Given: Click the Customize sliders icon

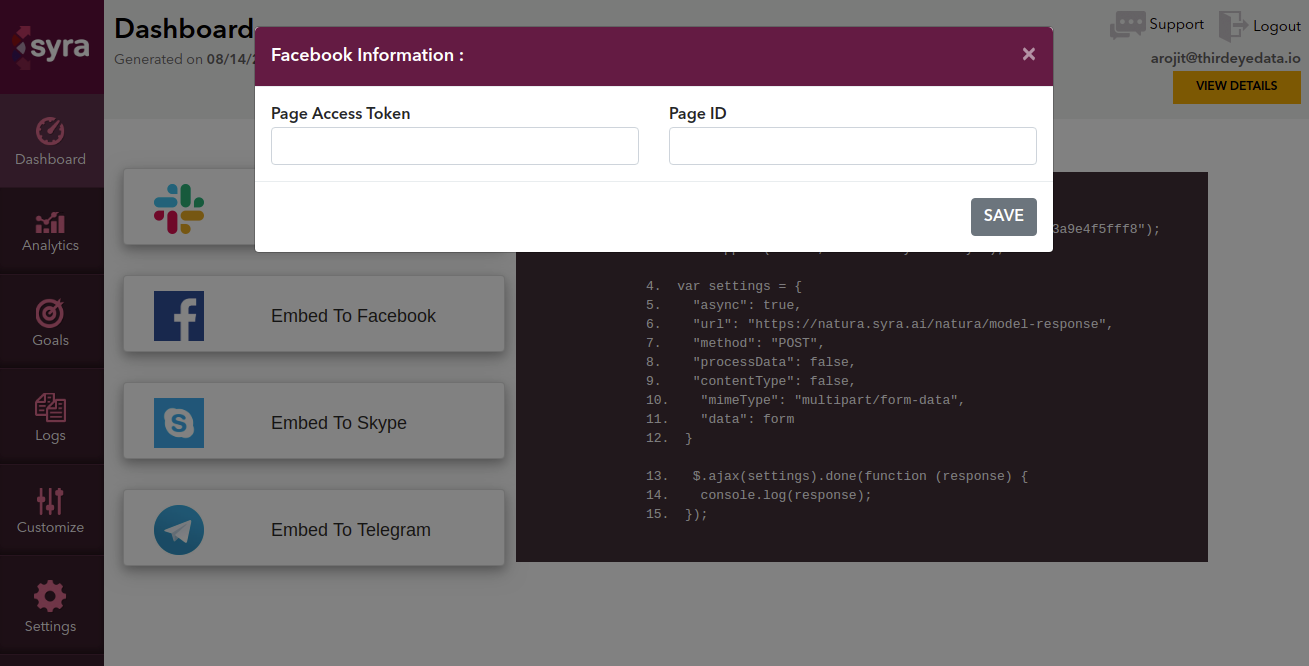Looking at the screenshot, I should (x=50, y=501).
